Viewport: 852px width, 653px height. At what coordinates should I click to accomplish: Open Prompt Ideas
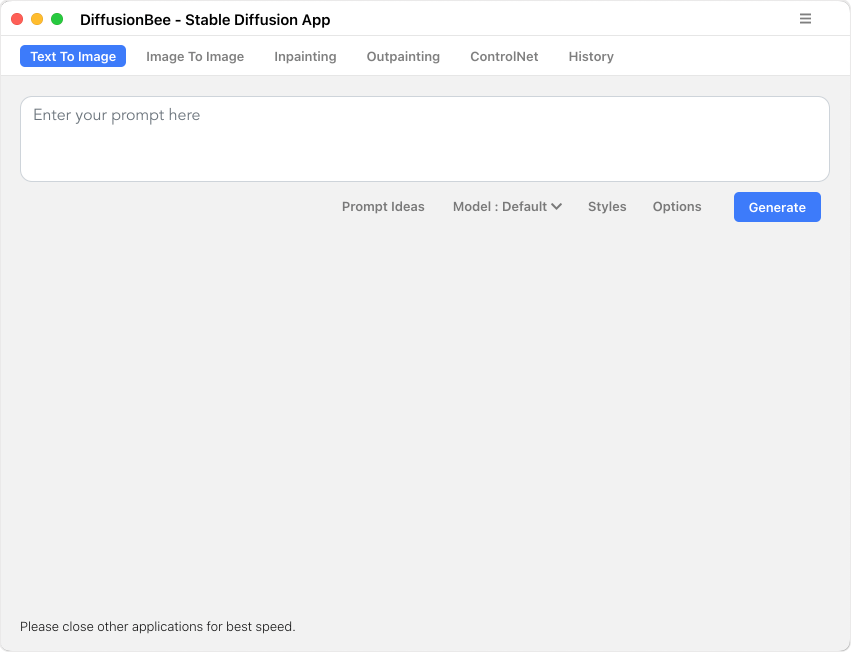pyautogui.click(x=383, y=207)
